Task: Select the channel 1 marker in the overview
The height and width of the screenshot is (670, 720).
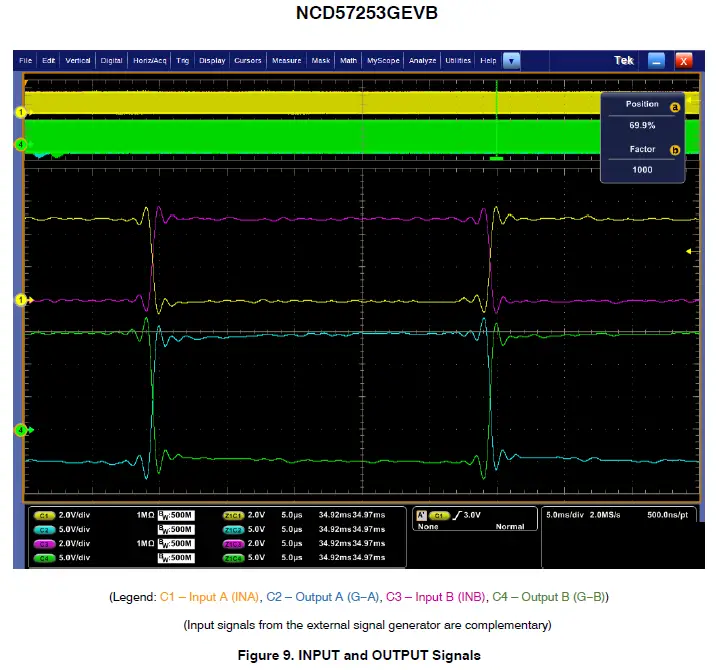Action: click(21, 112)
